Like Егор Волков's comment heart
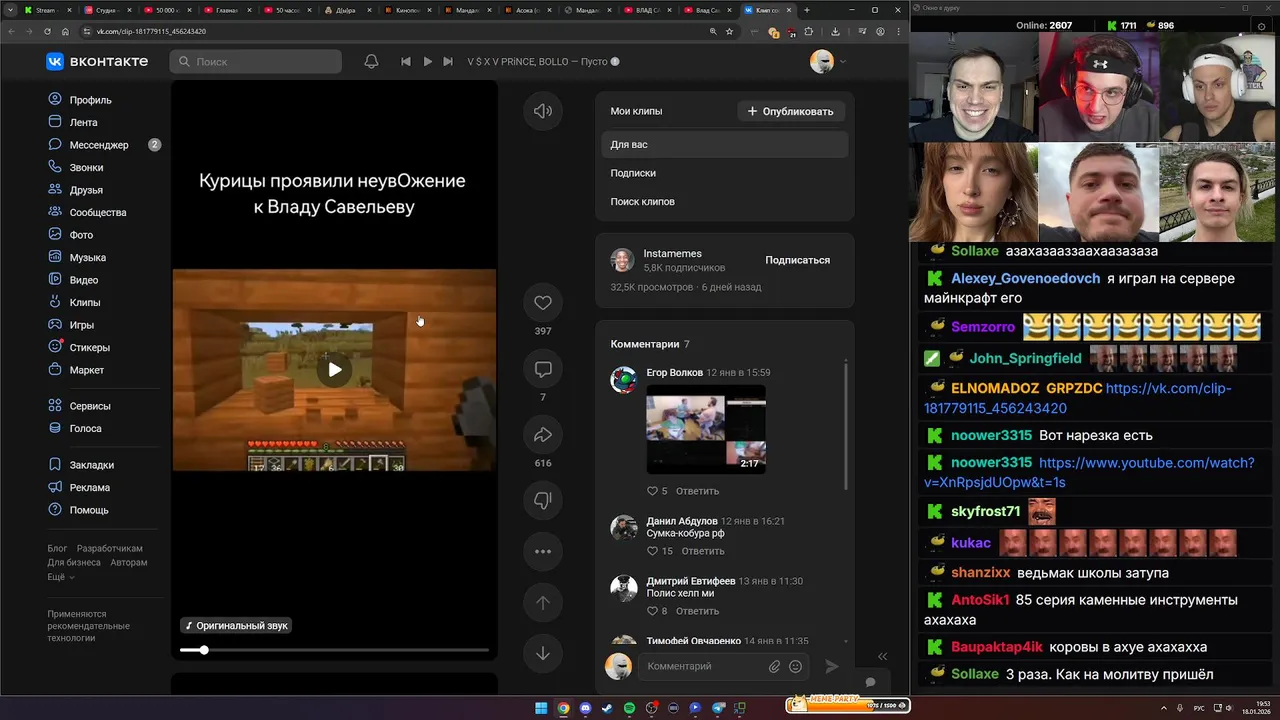The image size is (1280, 720). pyautogui.click(x=652, y=491)
